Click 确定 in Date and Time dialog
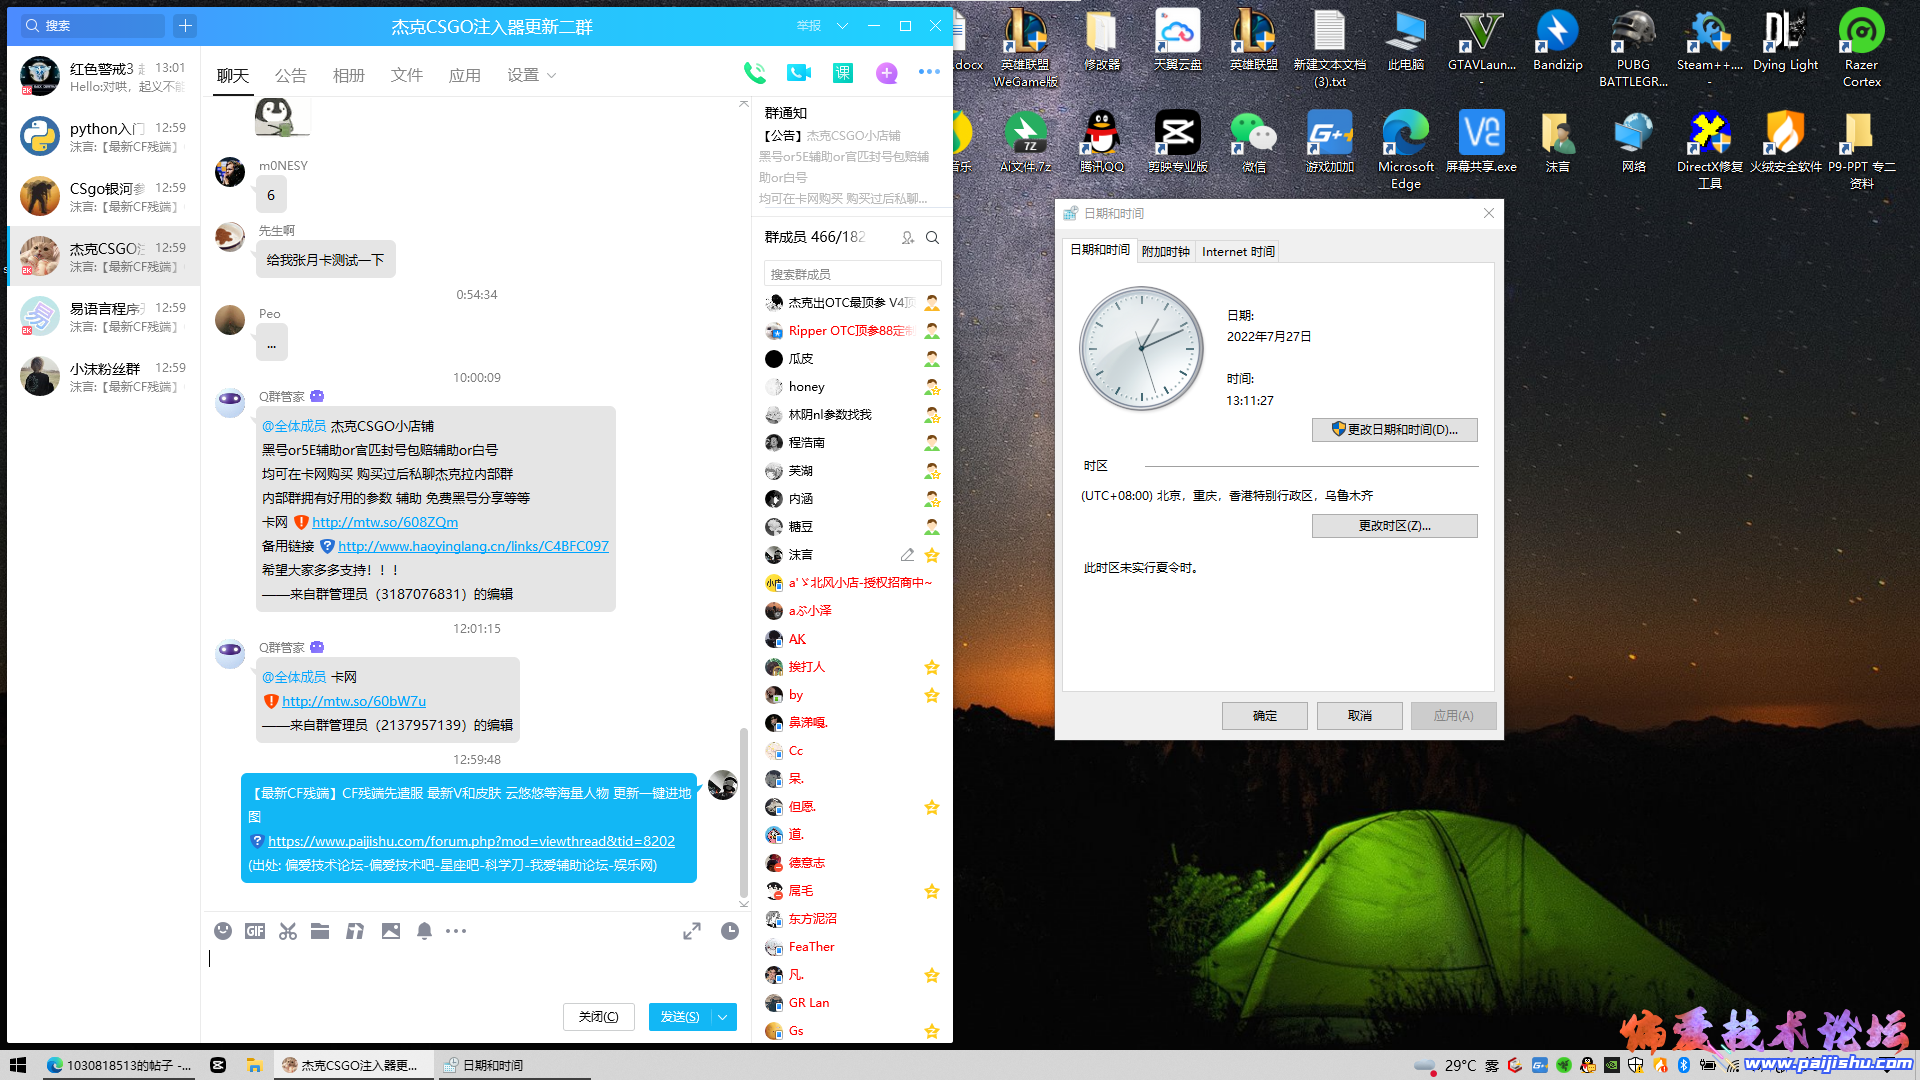Image resolution: width=1920 pixels, height=1080 pixels. [1264, 716]
